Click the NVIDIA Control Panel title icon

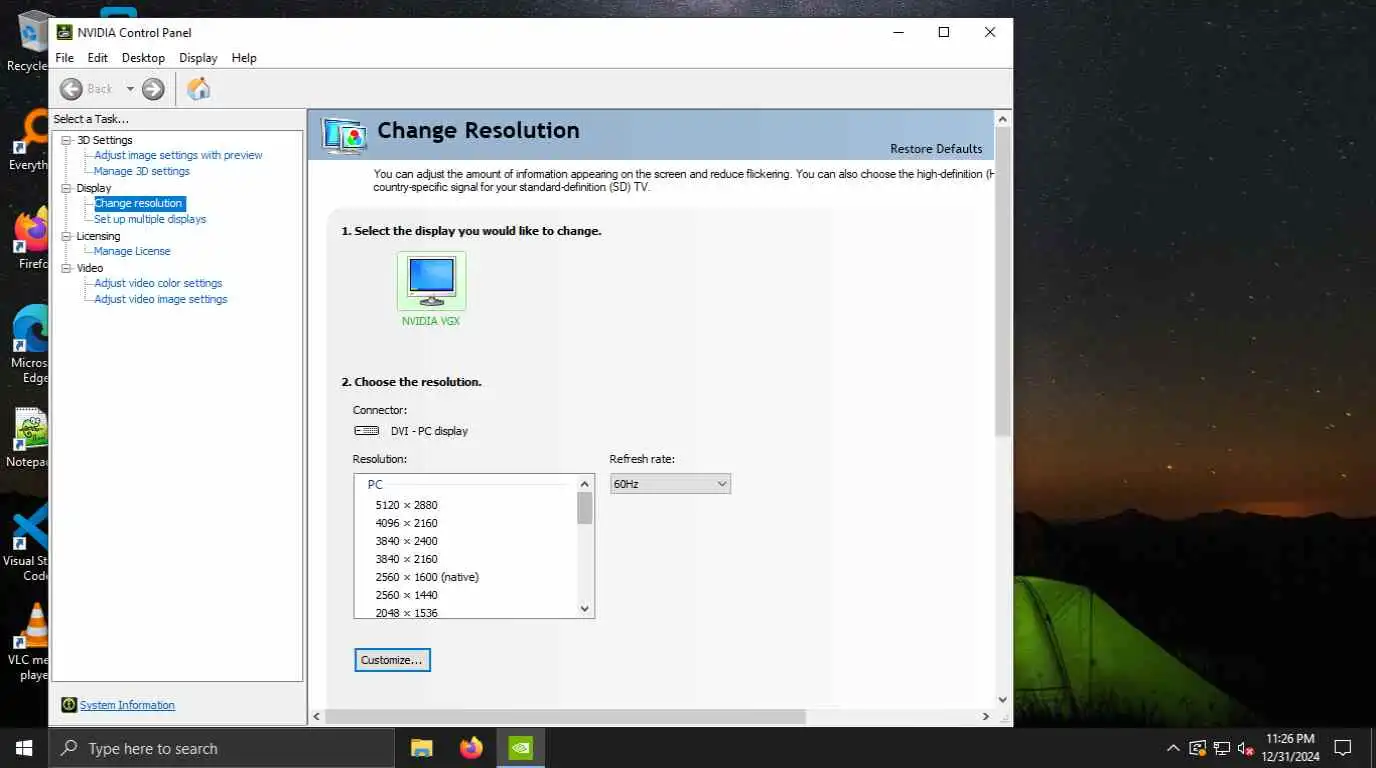(65, 32)
